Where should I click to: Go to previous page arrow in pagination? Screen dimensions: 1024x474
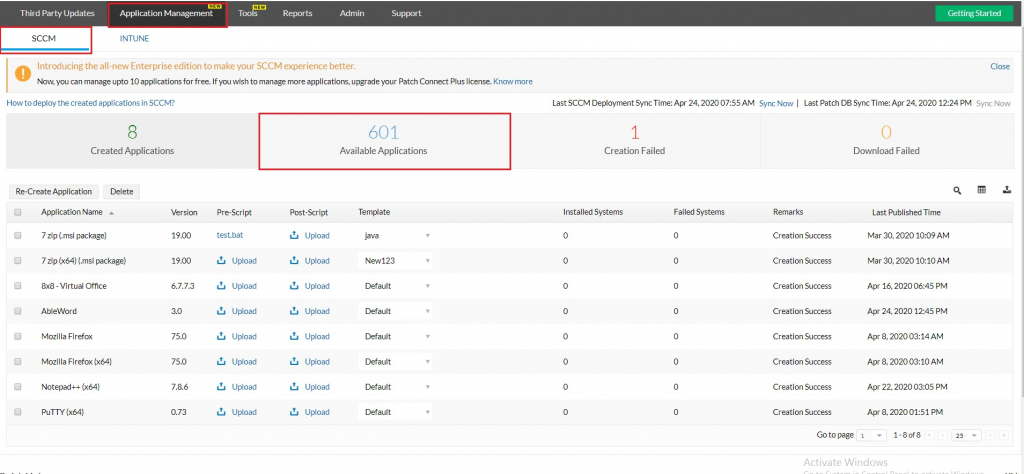point(941,435)
